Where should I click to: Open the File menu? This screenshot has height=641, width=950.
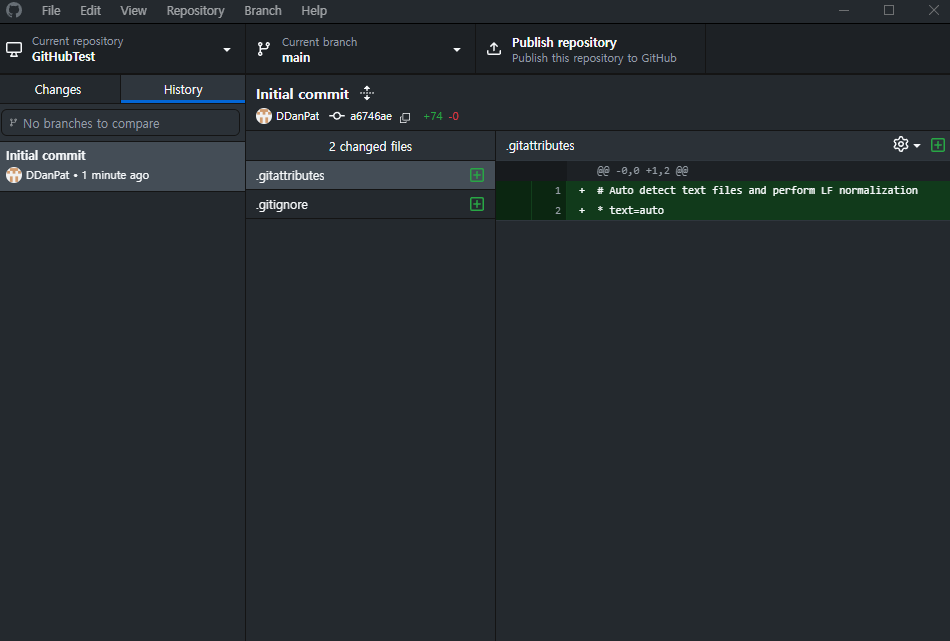pyautogui.click(x=51, y=11)
